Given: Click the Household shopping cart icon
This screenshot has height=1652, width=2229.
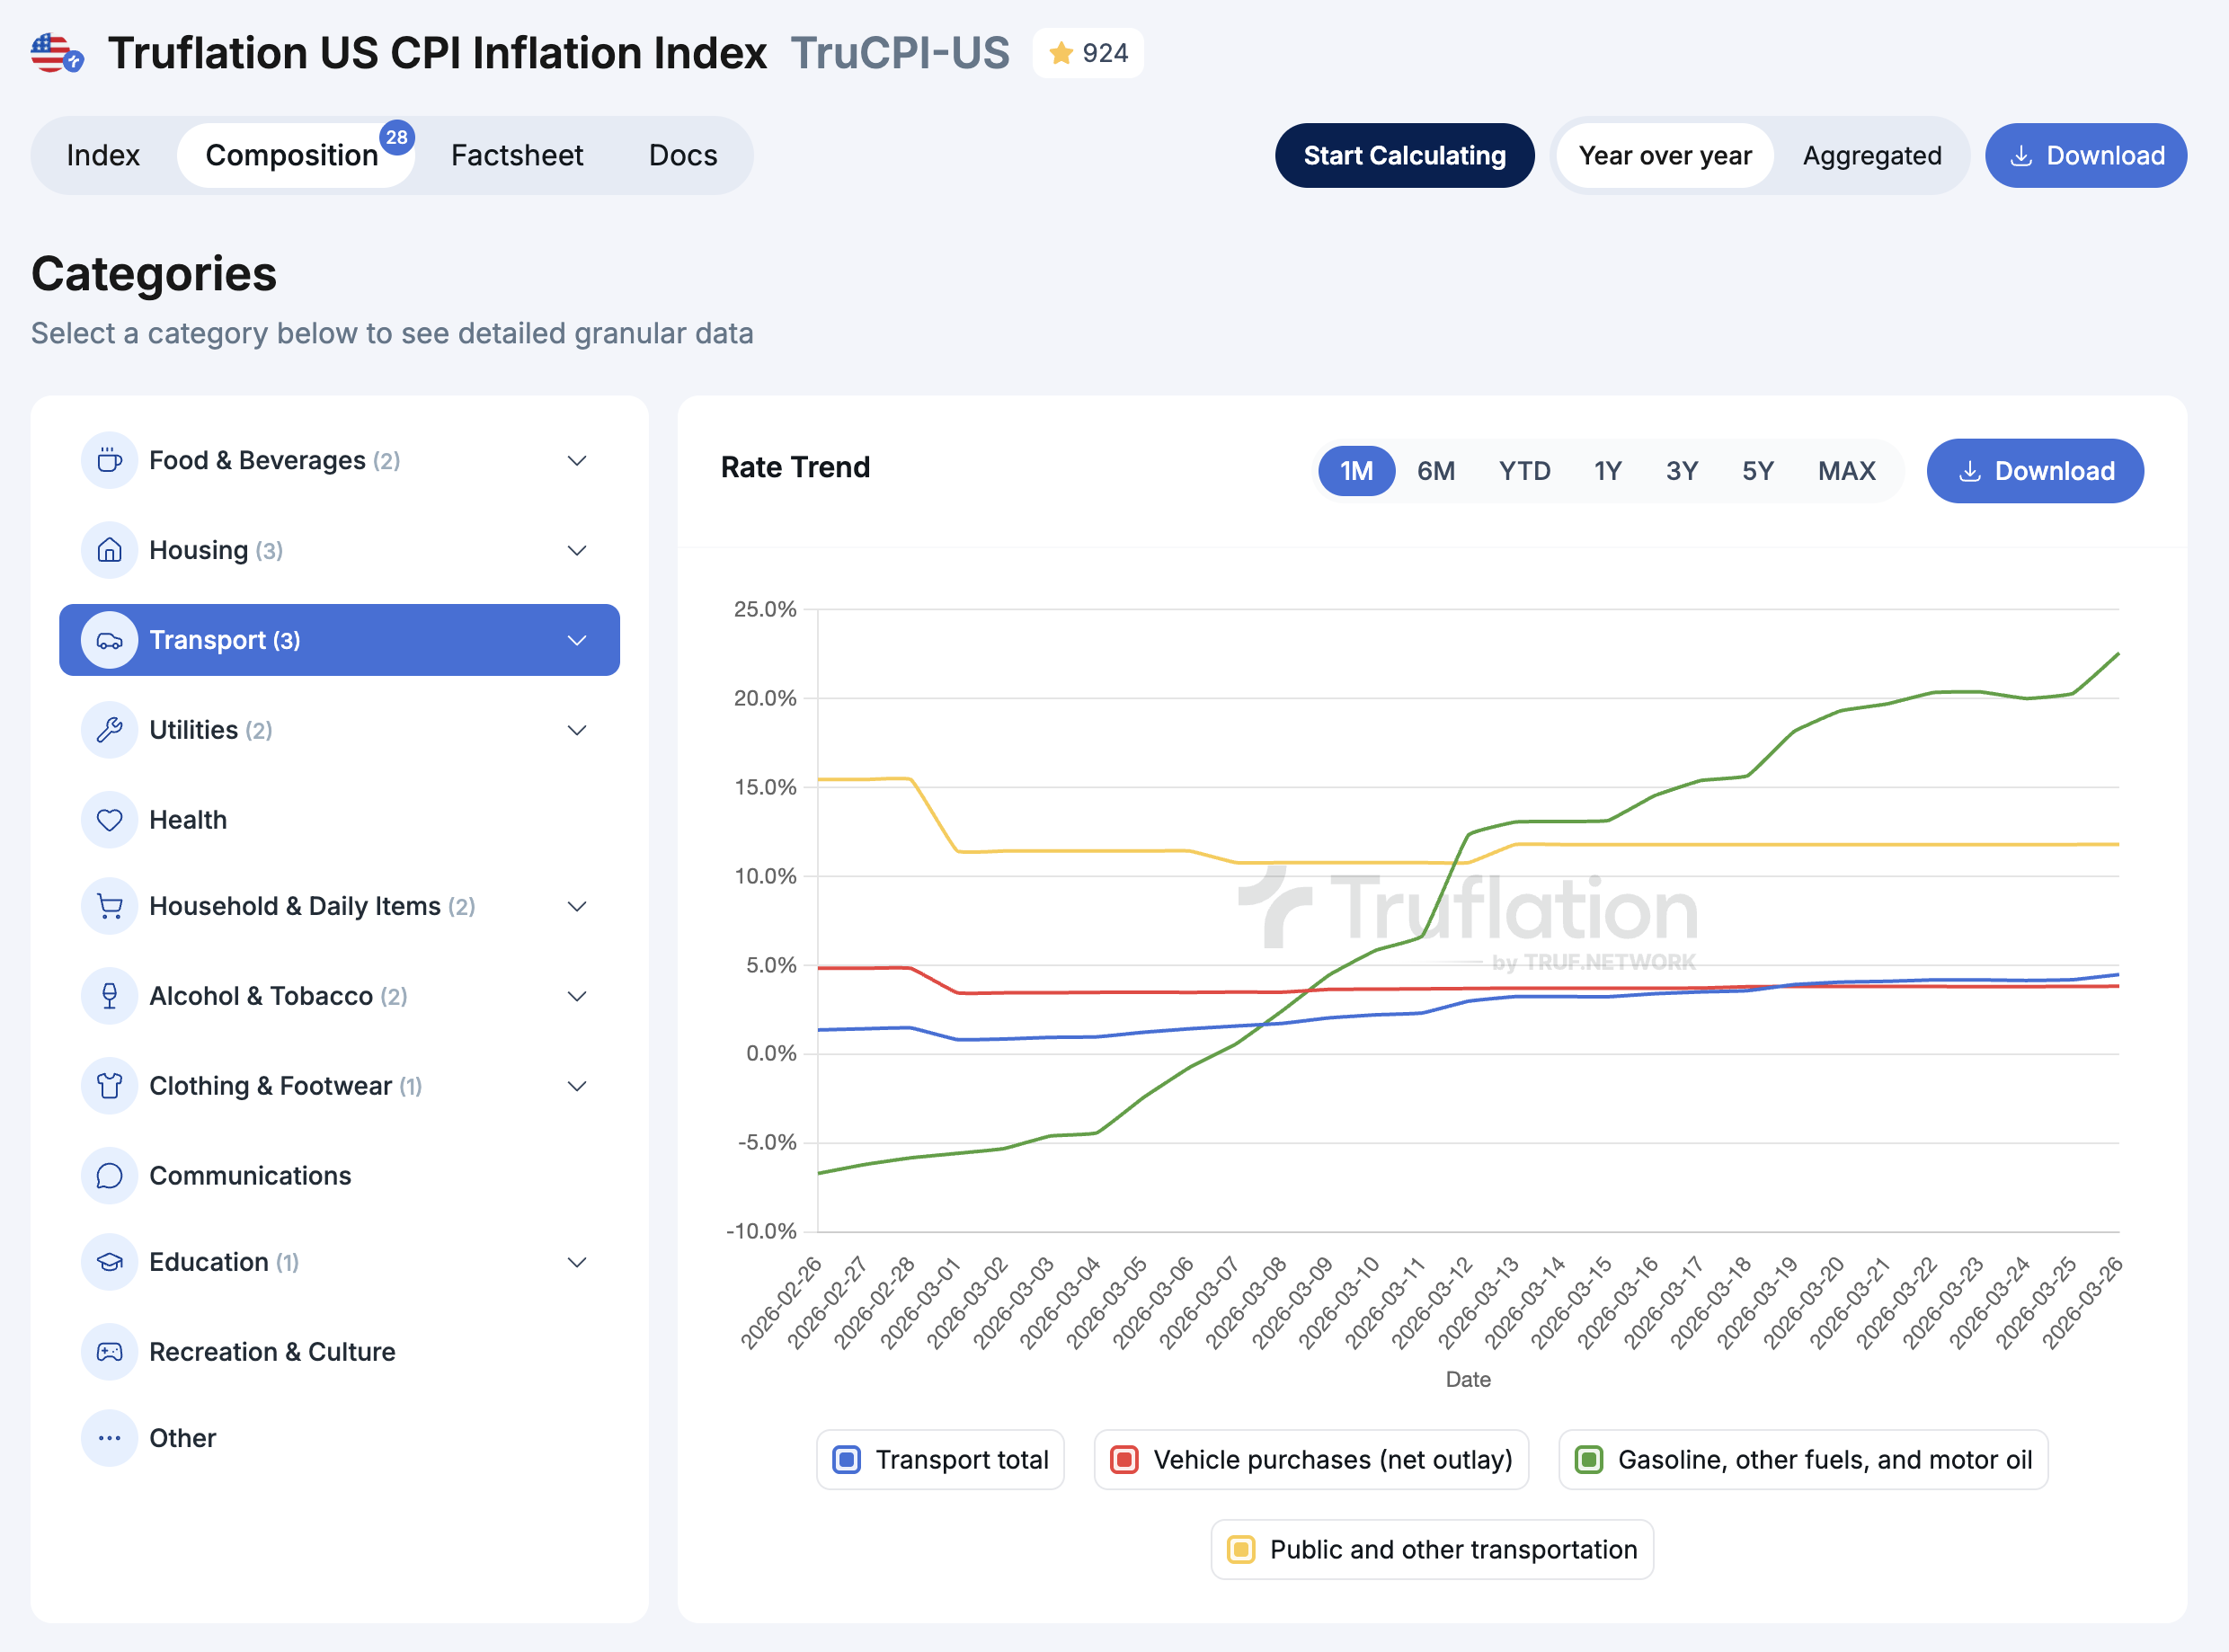Looking at the screenshot, I should (109, 906).
